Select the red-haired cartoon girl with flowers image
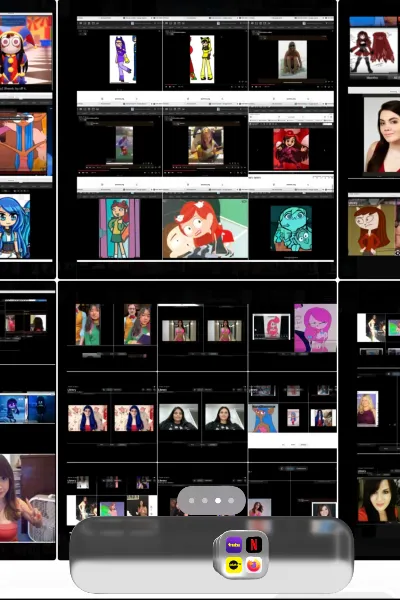 206,228
